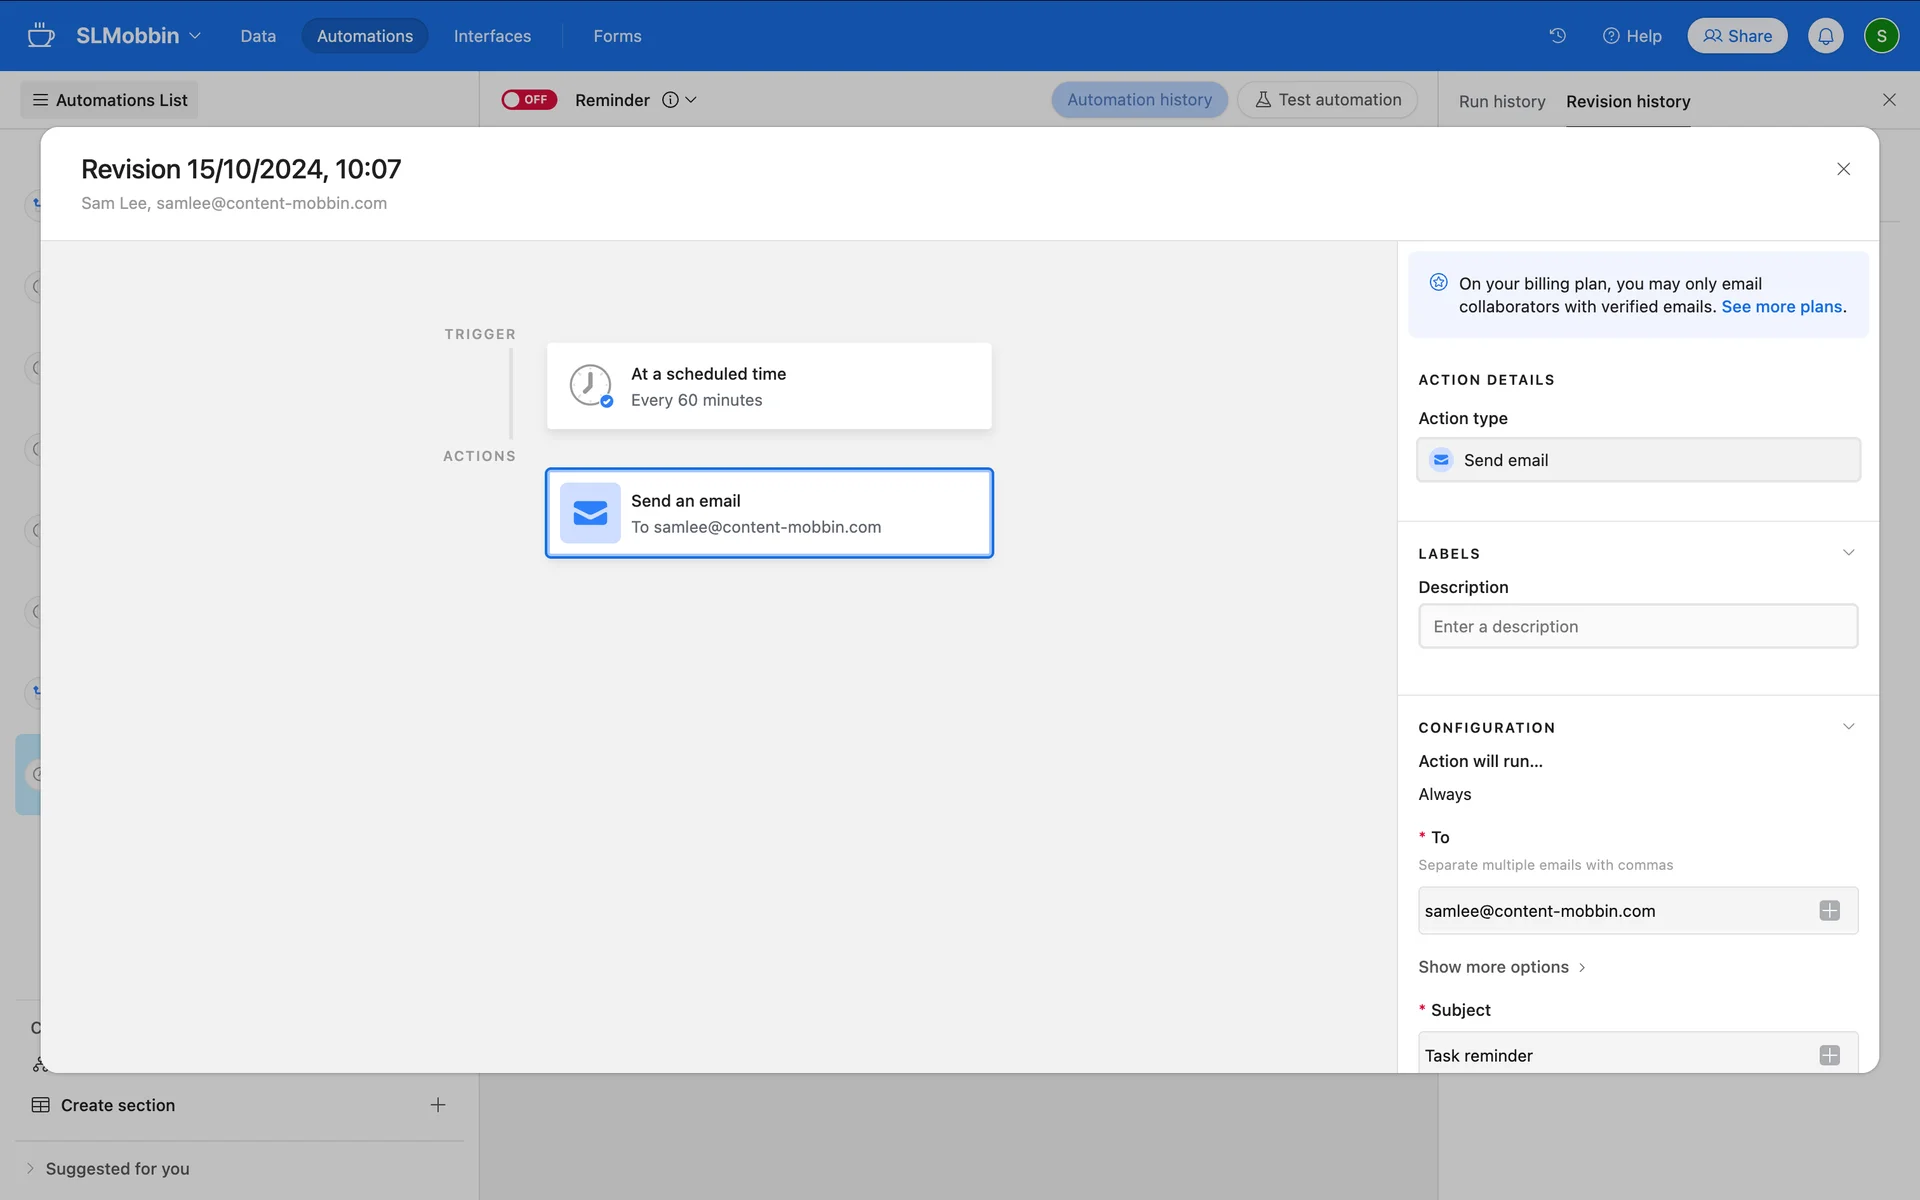The image size is (1920, 1200).
Task: Switch to the Run history tab
Action: tap(1501, 101)
